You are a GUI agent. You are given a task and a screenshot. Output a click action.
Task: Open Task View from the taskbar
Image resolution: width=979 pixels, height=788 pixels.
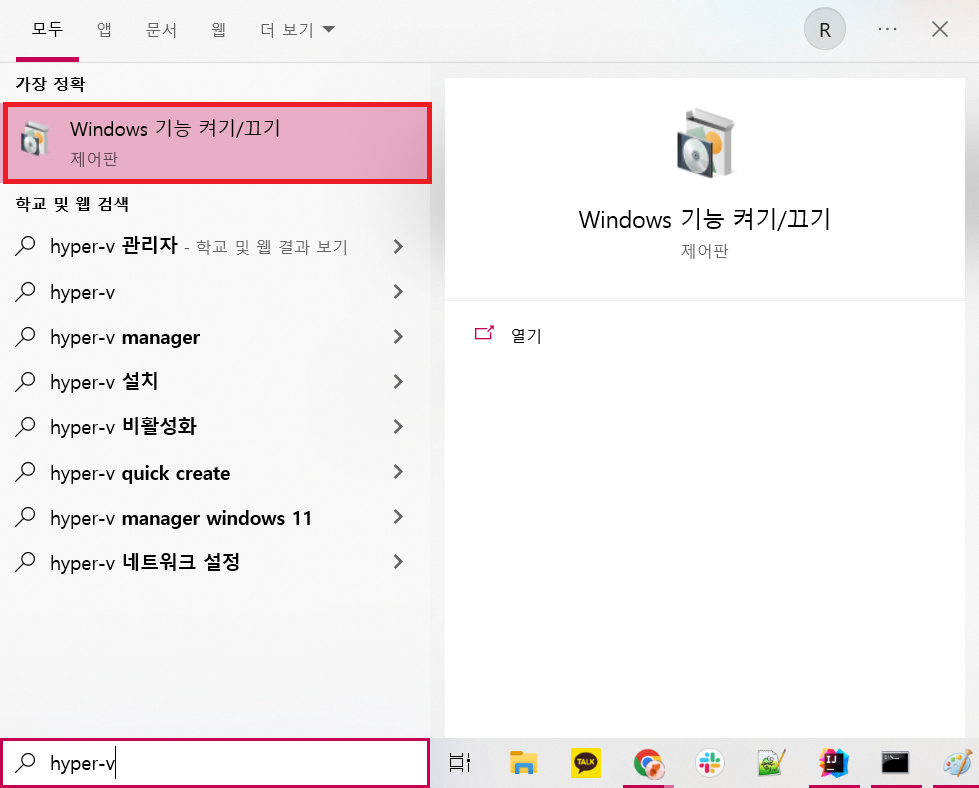(x=460, y=762)
